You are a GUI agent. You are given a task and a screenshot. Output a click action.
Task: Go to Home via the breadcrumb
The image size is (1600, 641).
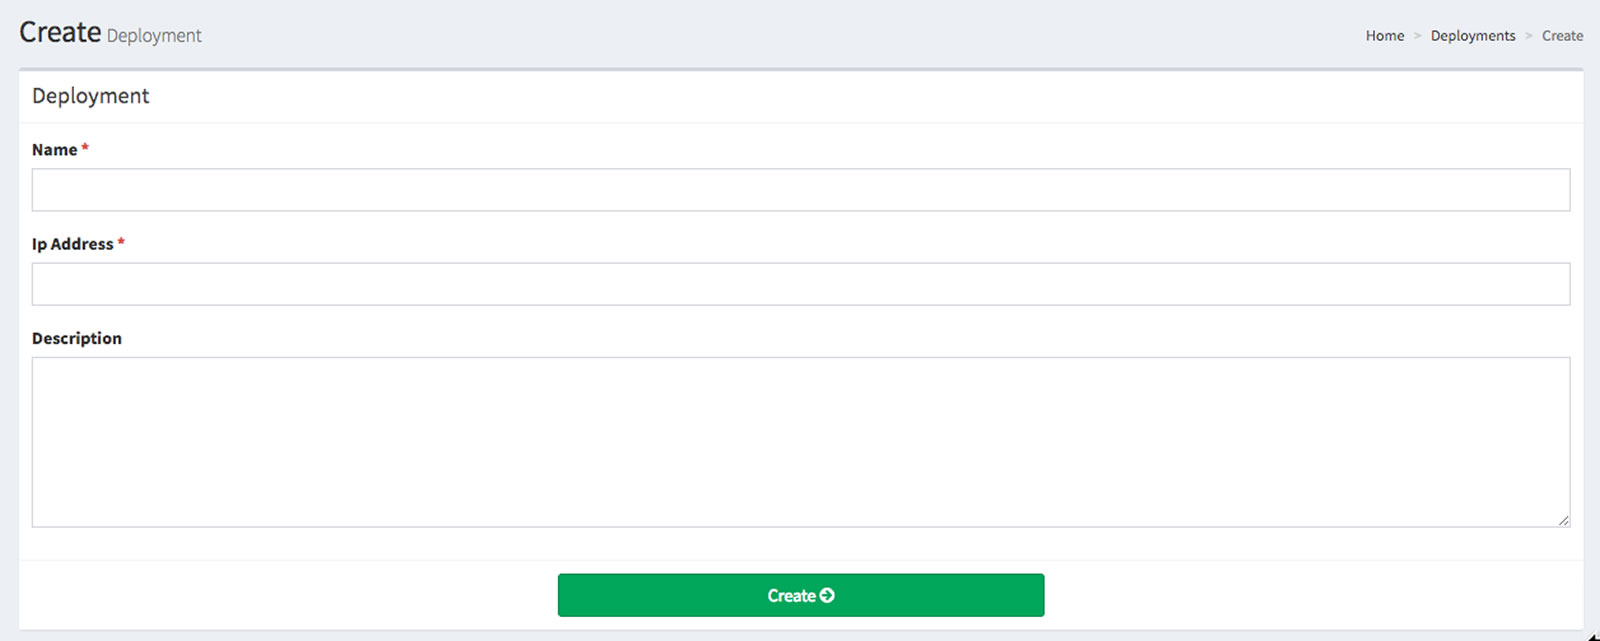(x=1385, y=36)
